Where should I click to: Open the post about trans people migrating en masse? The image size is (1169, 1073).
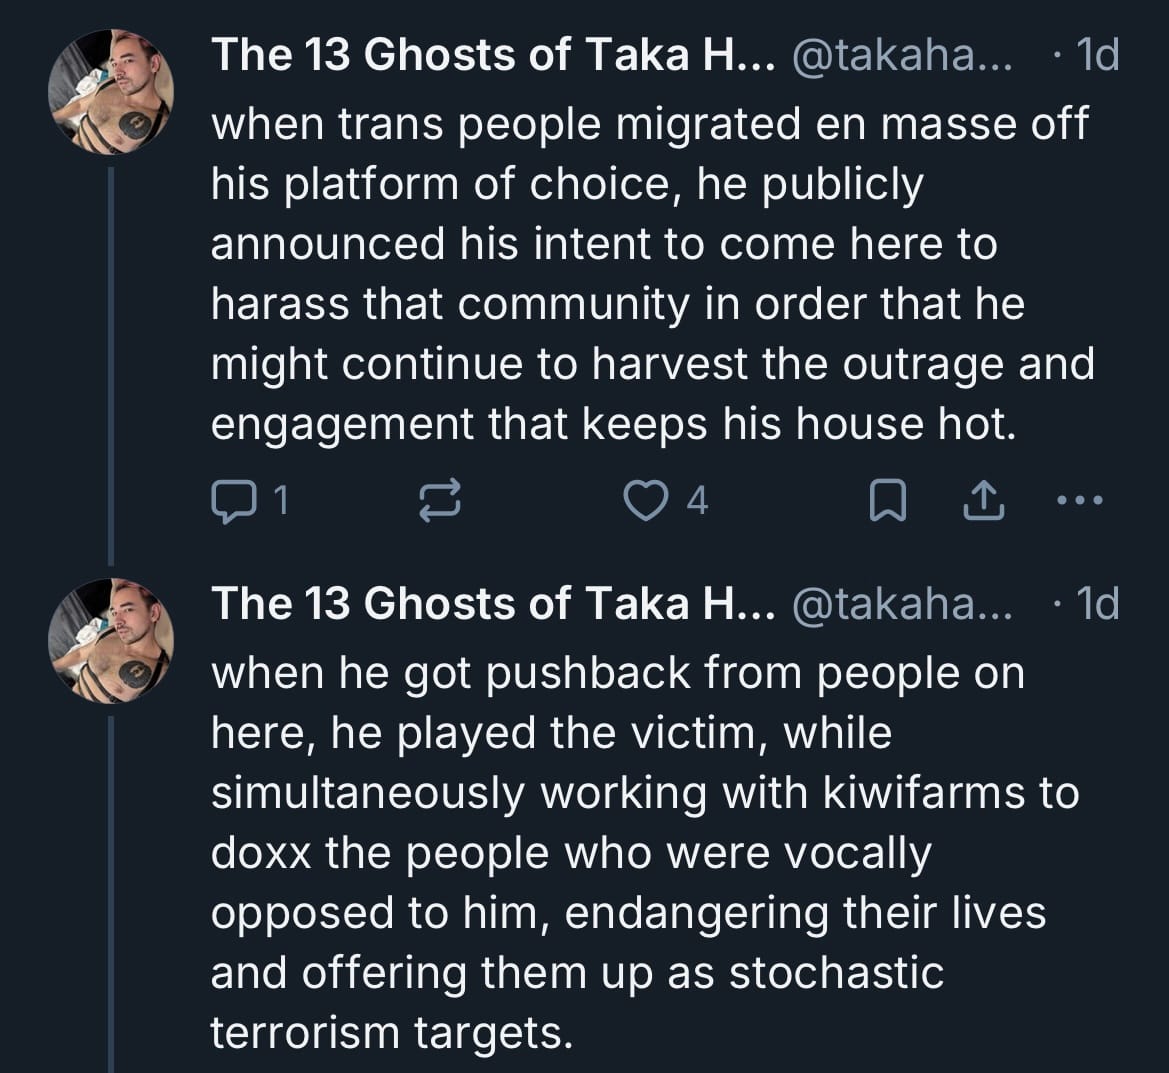(650, 275)
